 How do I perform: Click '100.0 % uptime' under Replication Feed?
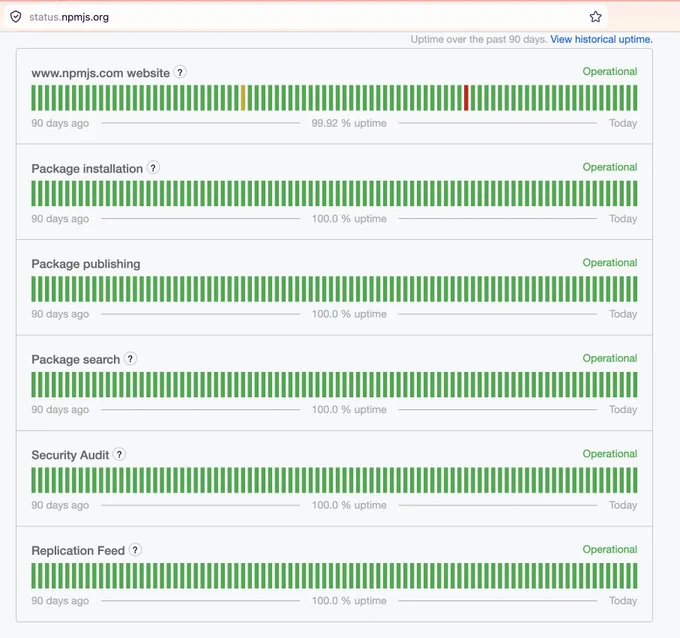[349, 601]
